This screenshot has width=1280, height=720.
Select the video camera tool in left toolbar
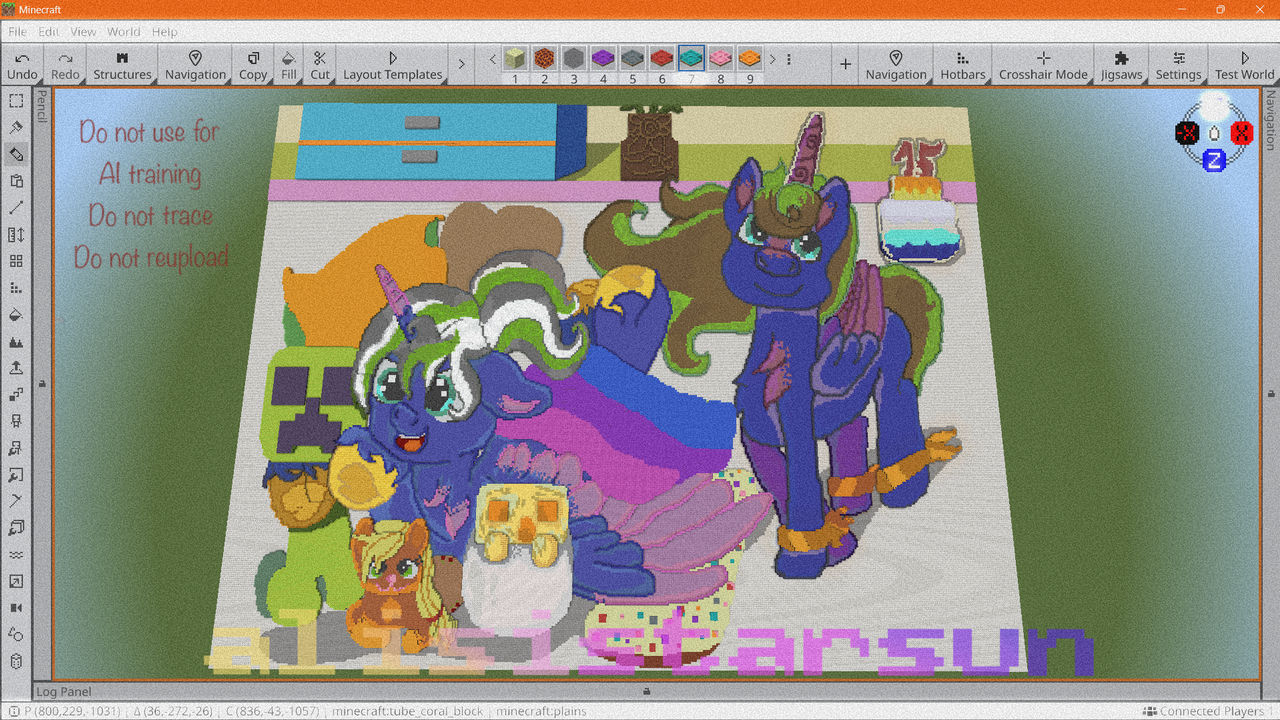point(16,608)
